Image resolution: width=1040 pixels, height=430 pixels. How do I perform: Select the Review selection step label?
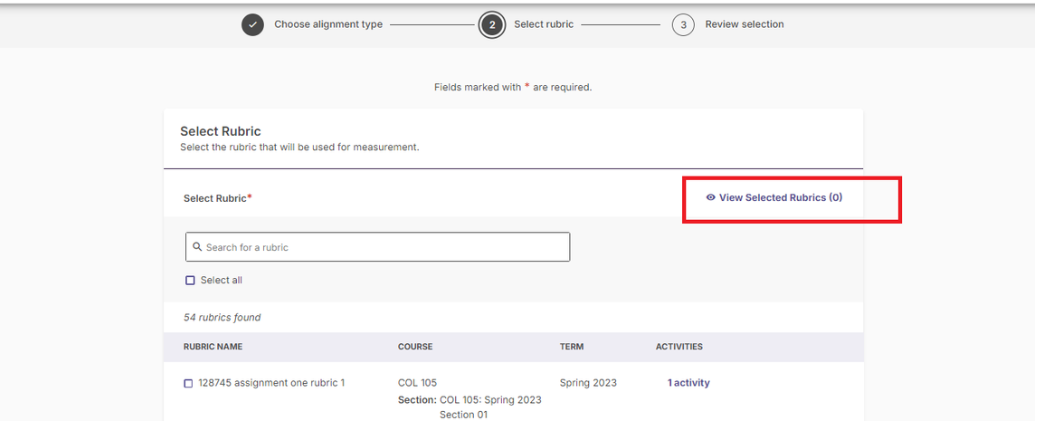click(744, 25)
